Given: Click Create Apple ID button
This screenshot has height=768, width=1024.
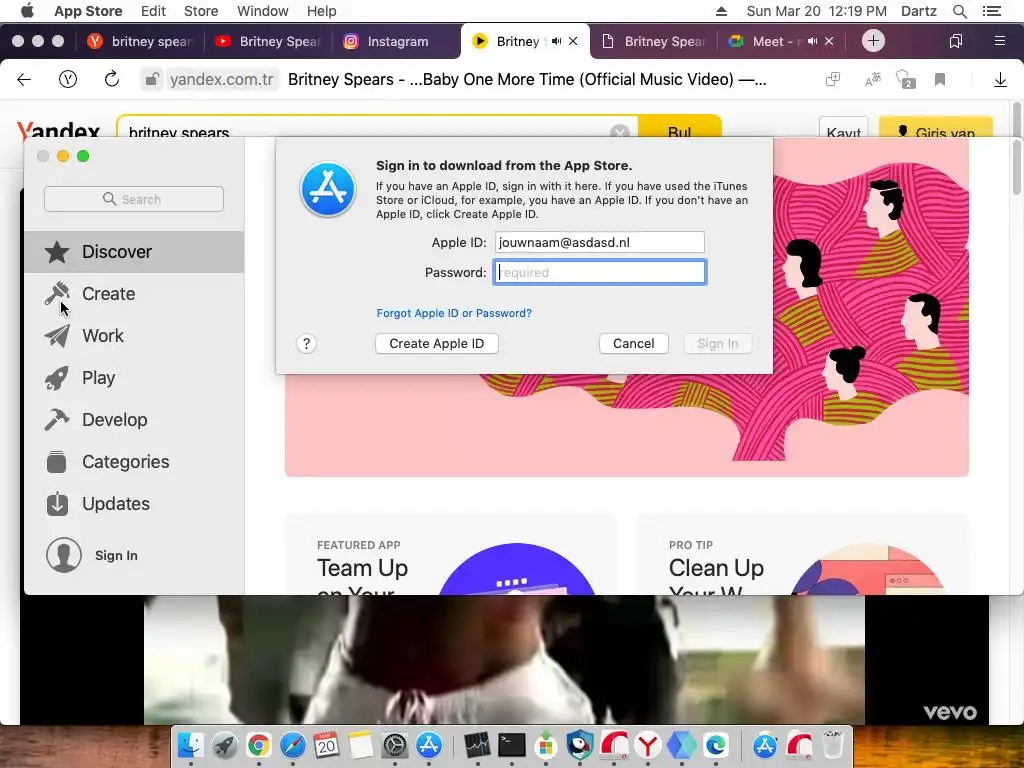Looking at the screenshot, I should (437, 344).
